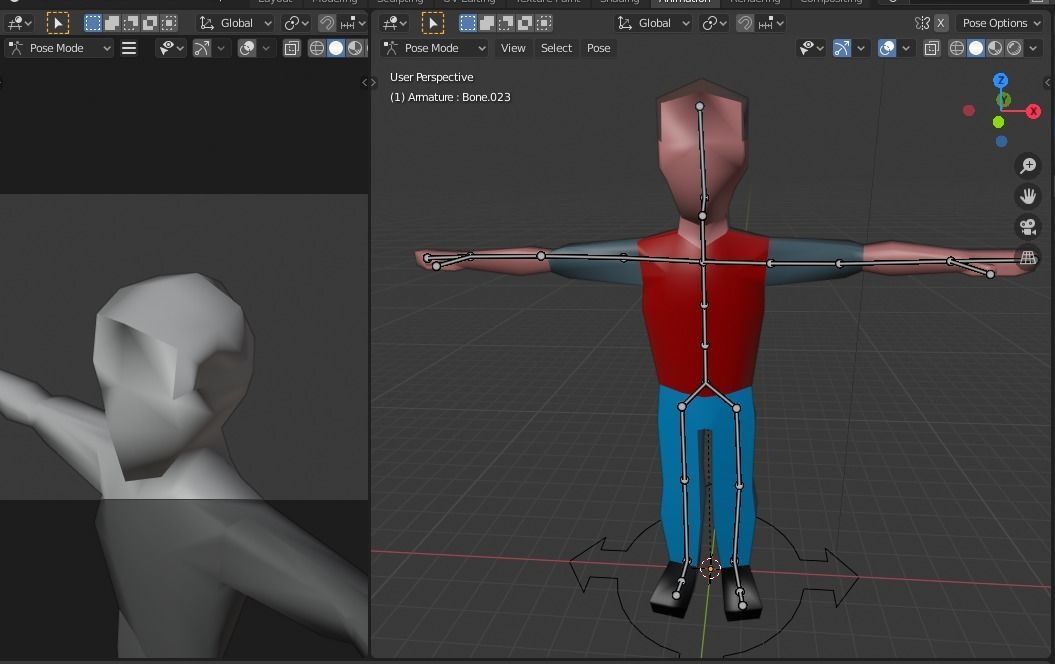Screen dimensions: 1055x664
Task: Choose Set New Selection mode in right viewport
Action: click(468, 24)
